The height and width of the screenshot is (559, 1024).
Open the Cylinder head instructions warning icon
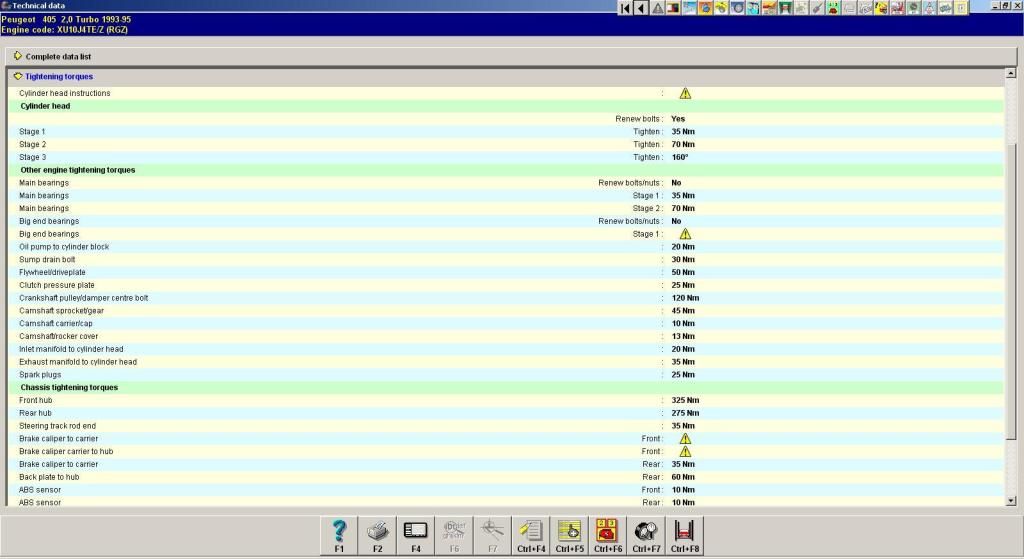click(x=685, y=93)
